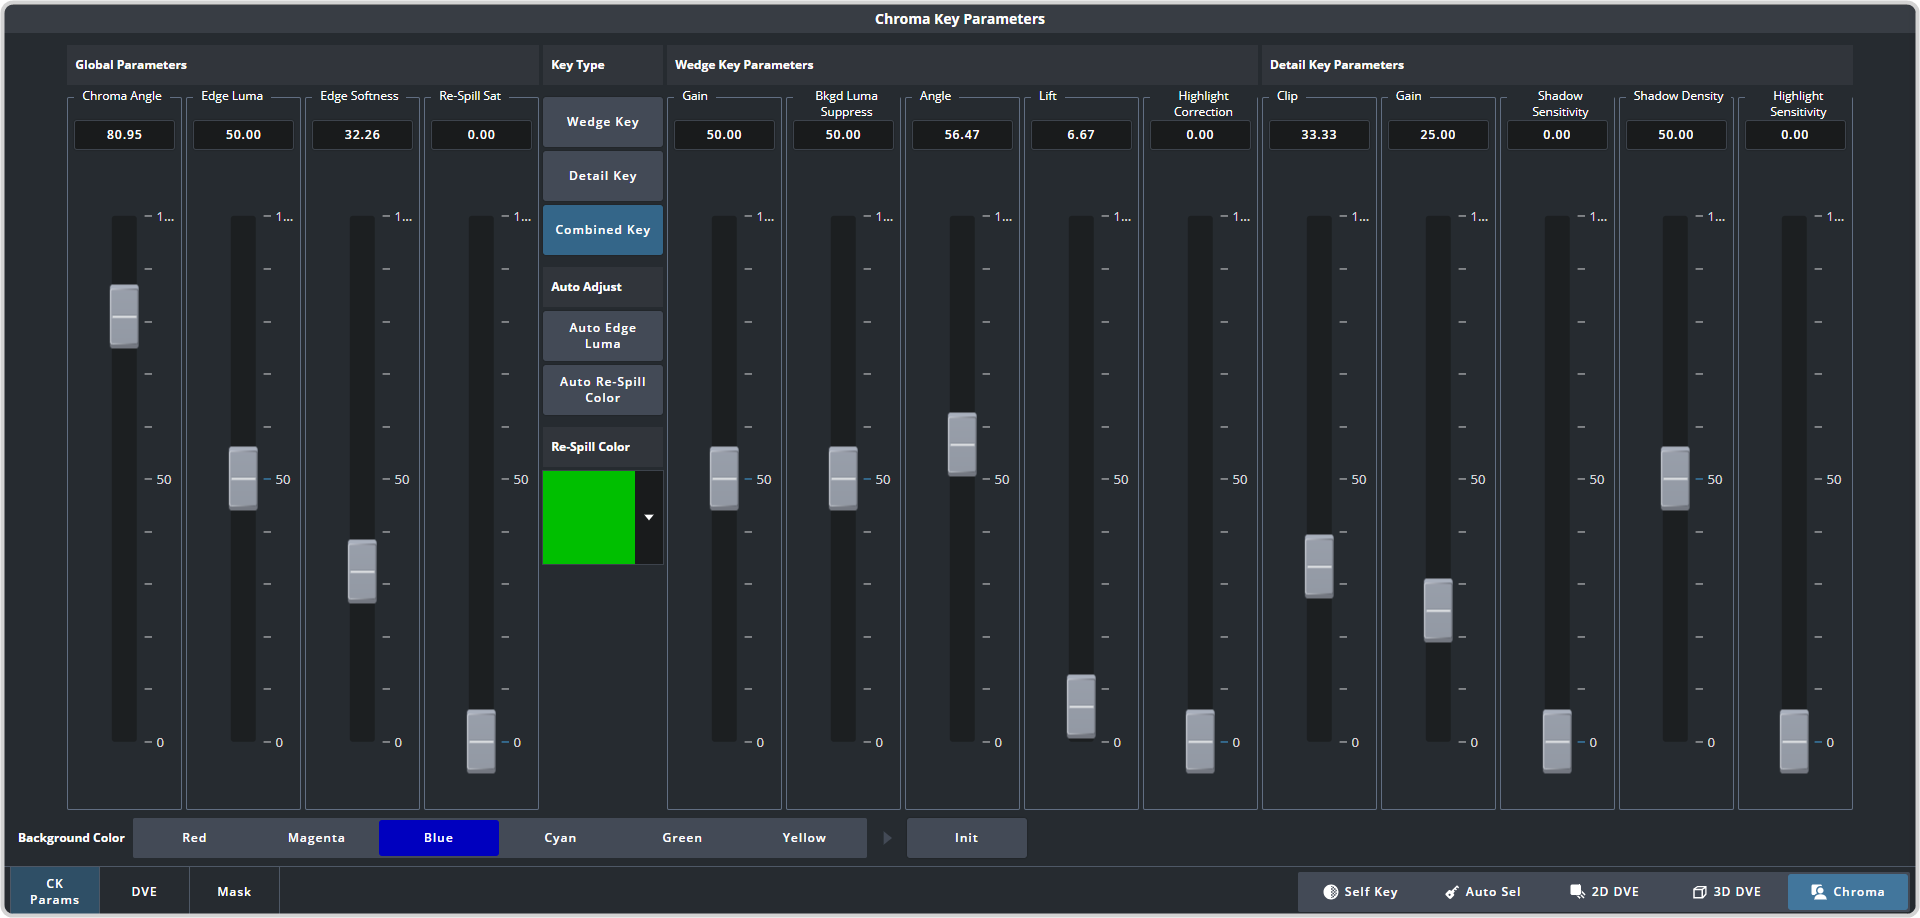Choose Cyan background color
Screen dimensions: 1920x918
point(560,838)
